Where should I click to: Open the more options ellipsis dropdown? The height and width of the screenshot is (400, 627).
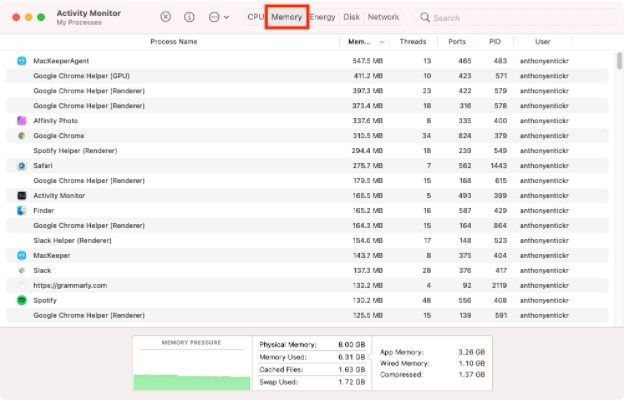(219, 17)
